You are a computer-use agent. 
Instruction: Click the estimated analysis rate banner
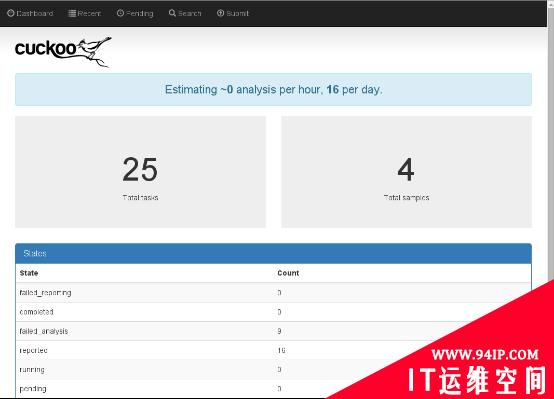pos(273,89)
